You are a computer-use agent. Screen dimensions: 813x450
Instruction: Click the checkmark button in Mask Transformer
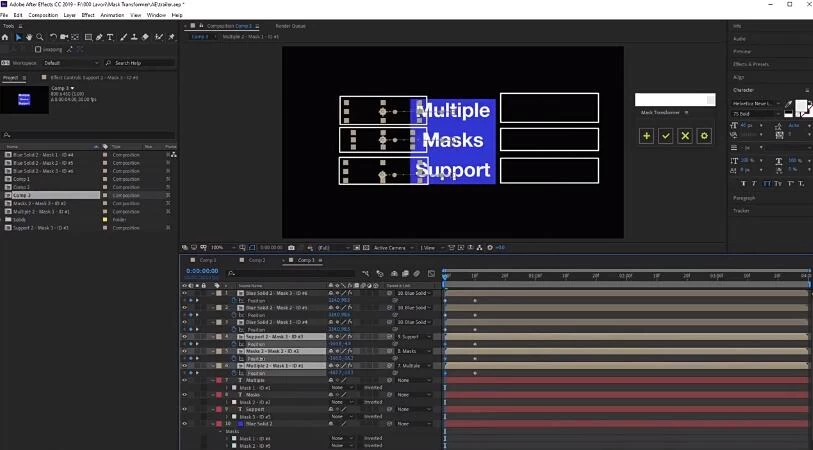tap(665, 135)
